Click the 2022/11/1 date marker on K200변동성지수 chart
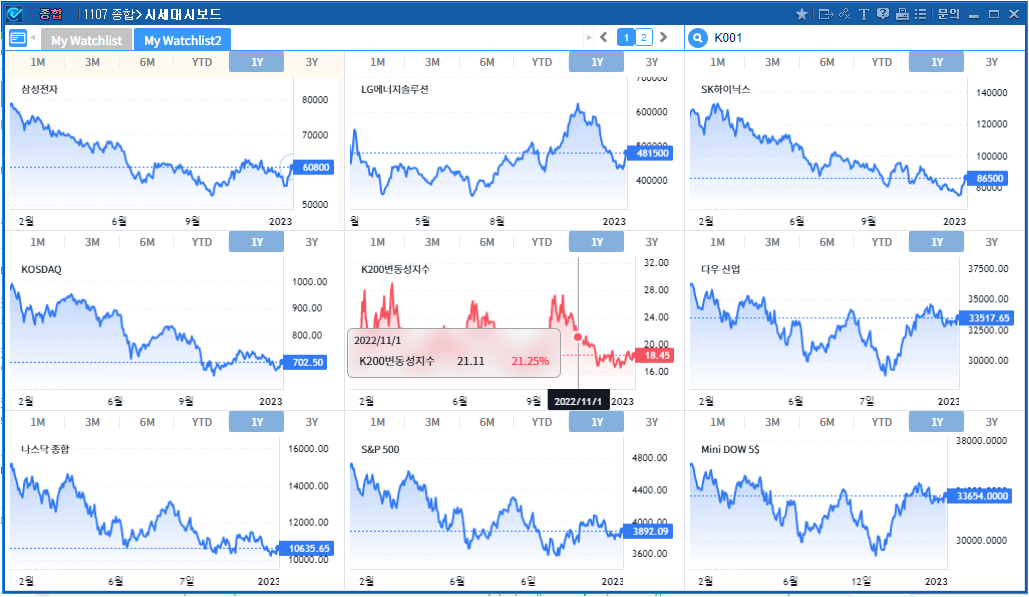This screenshot has width=1029, height=597. (x=578, y=401)
